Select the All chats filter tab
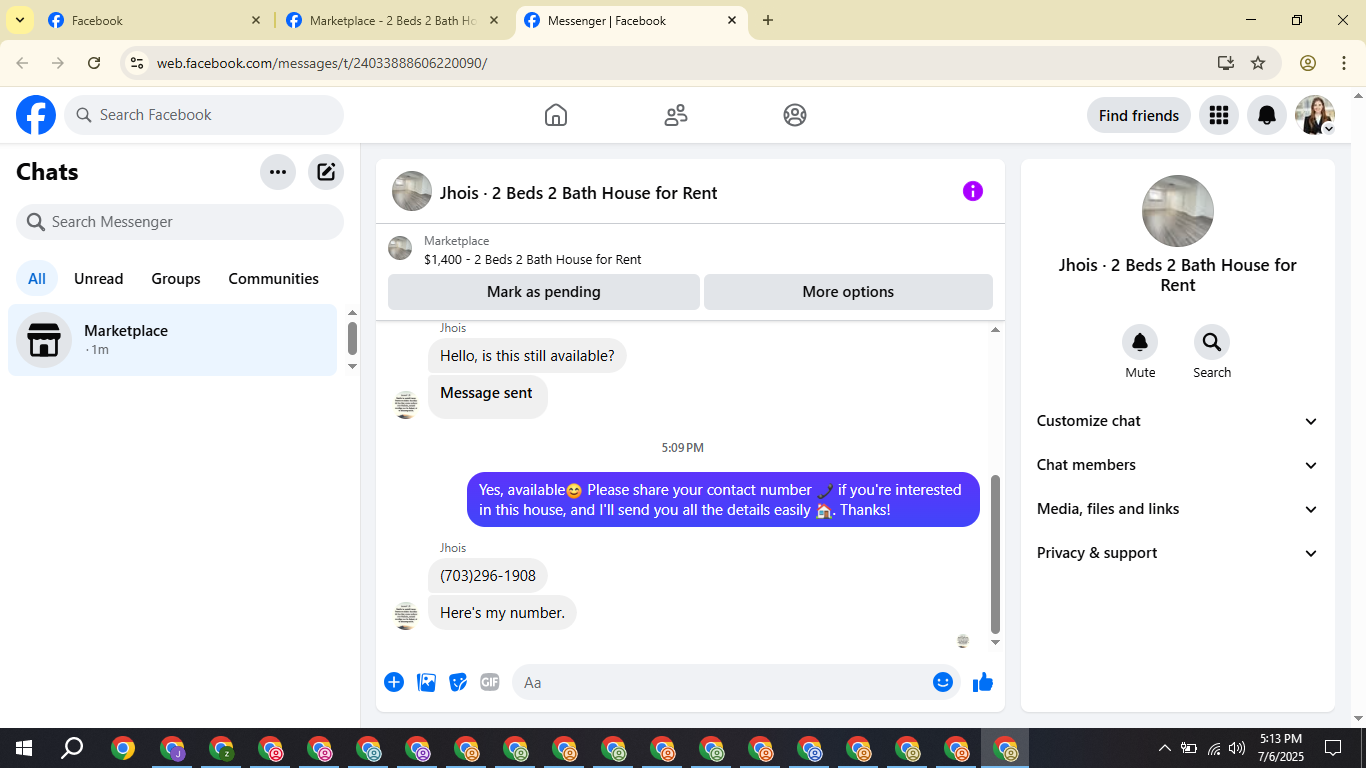1366x768 pixels. click(x=37, y=279)
